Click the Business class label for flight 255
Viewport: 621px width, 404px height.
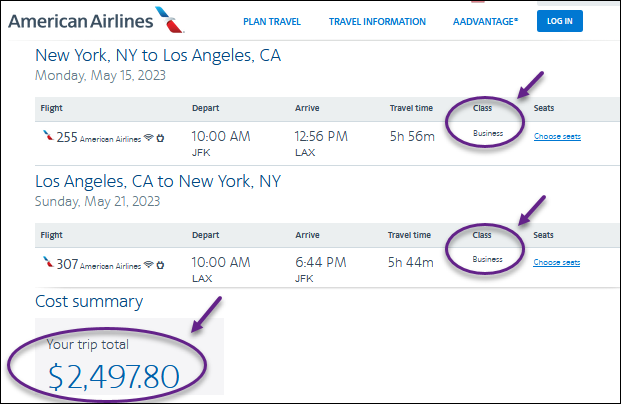pyautogui.click(x=488, y=133)
